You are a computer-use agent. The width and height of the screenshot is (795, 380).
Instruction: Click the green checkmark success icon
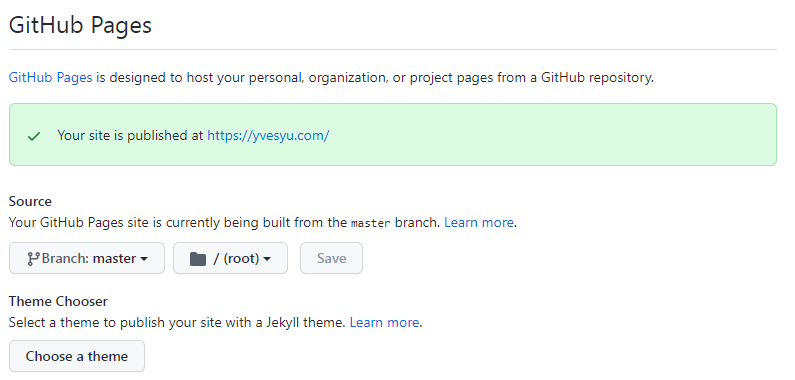coord(34,136)
